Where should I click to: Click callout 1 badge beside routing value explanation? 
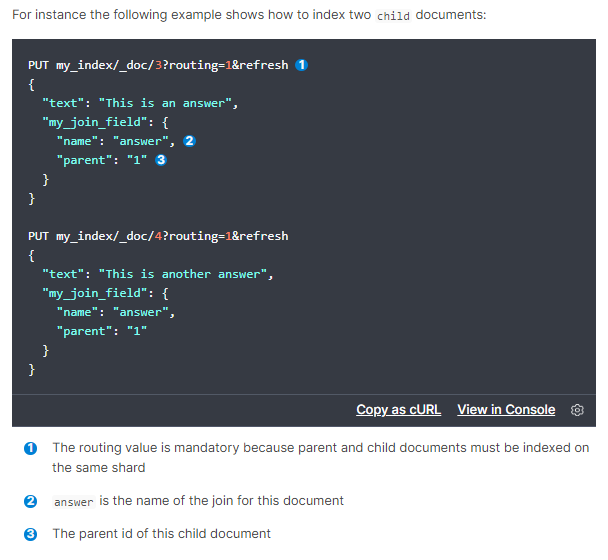point(30,448)
